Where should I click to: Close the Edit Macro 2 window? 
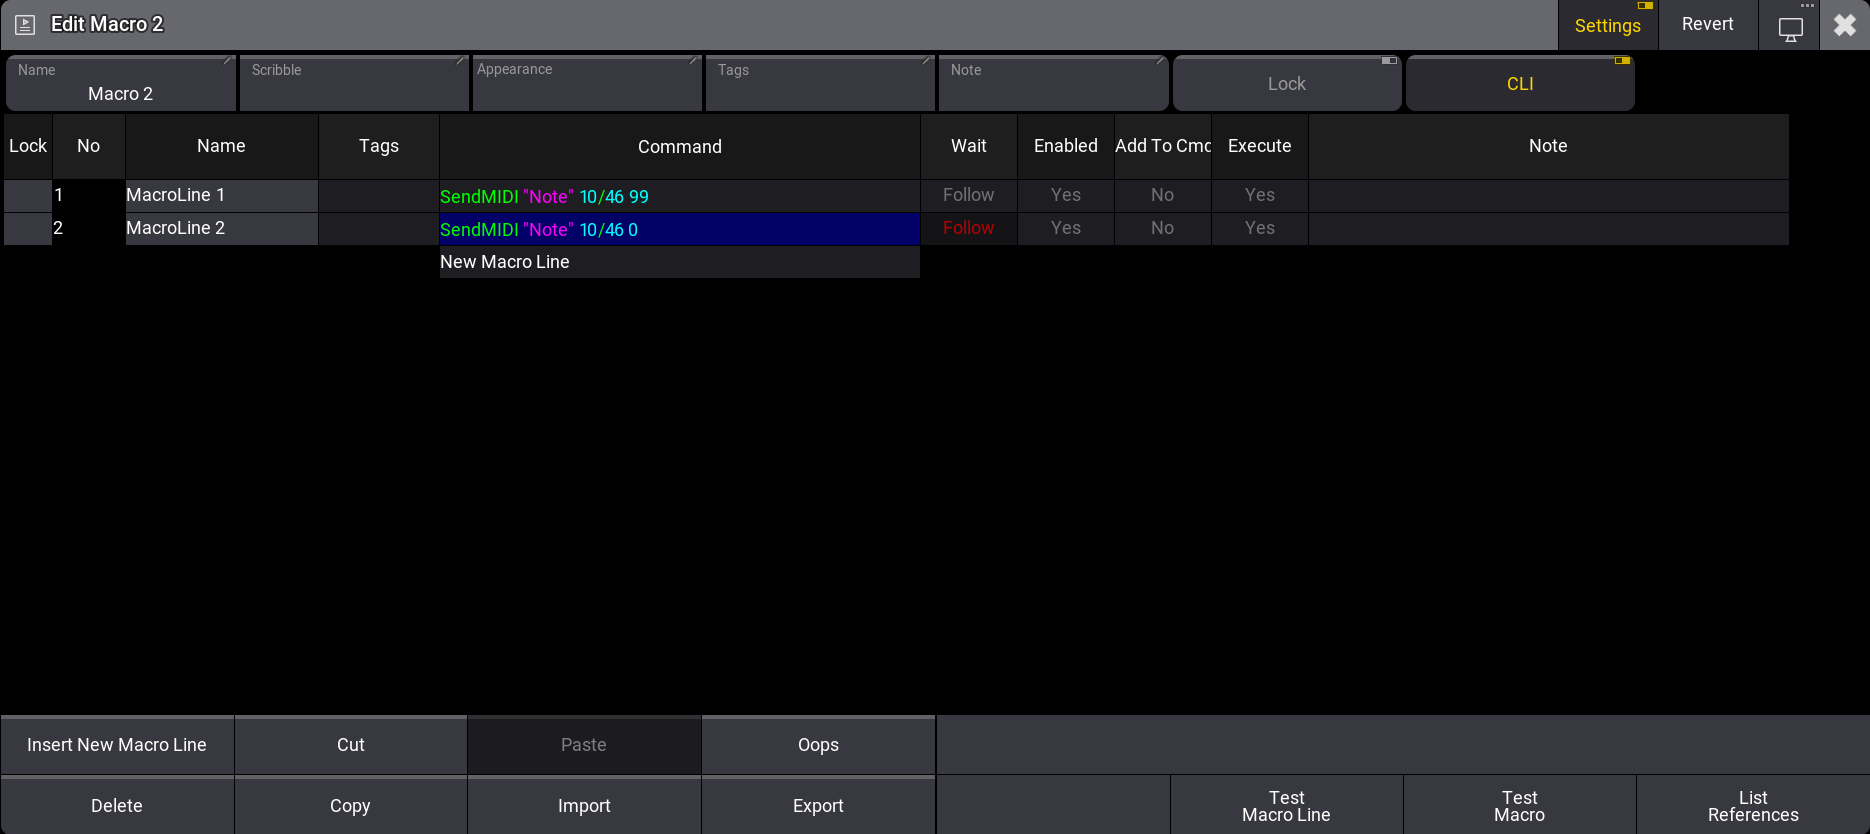tap(1845, 25)
